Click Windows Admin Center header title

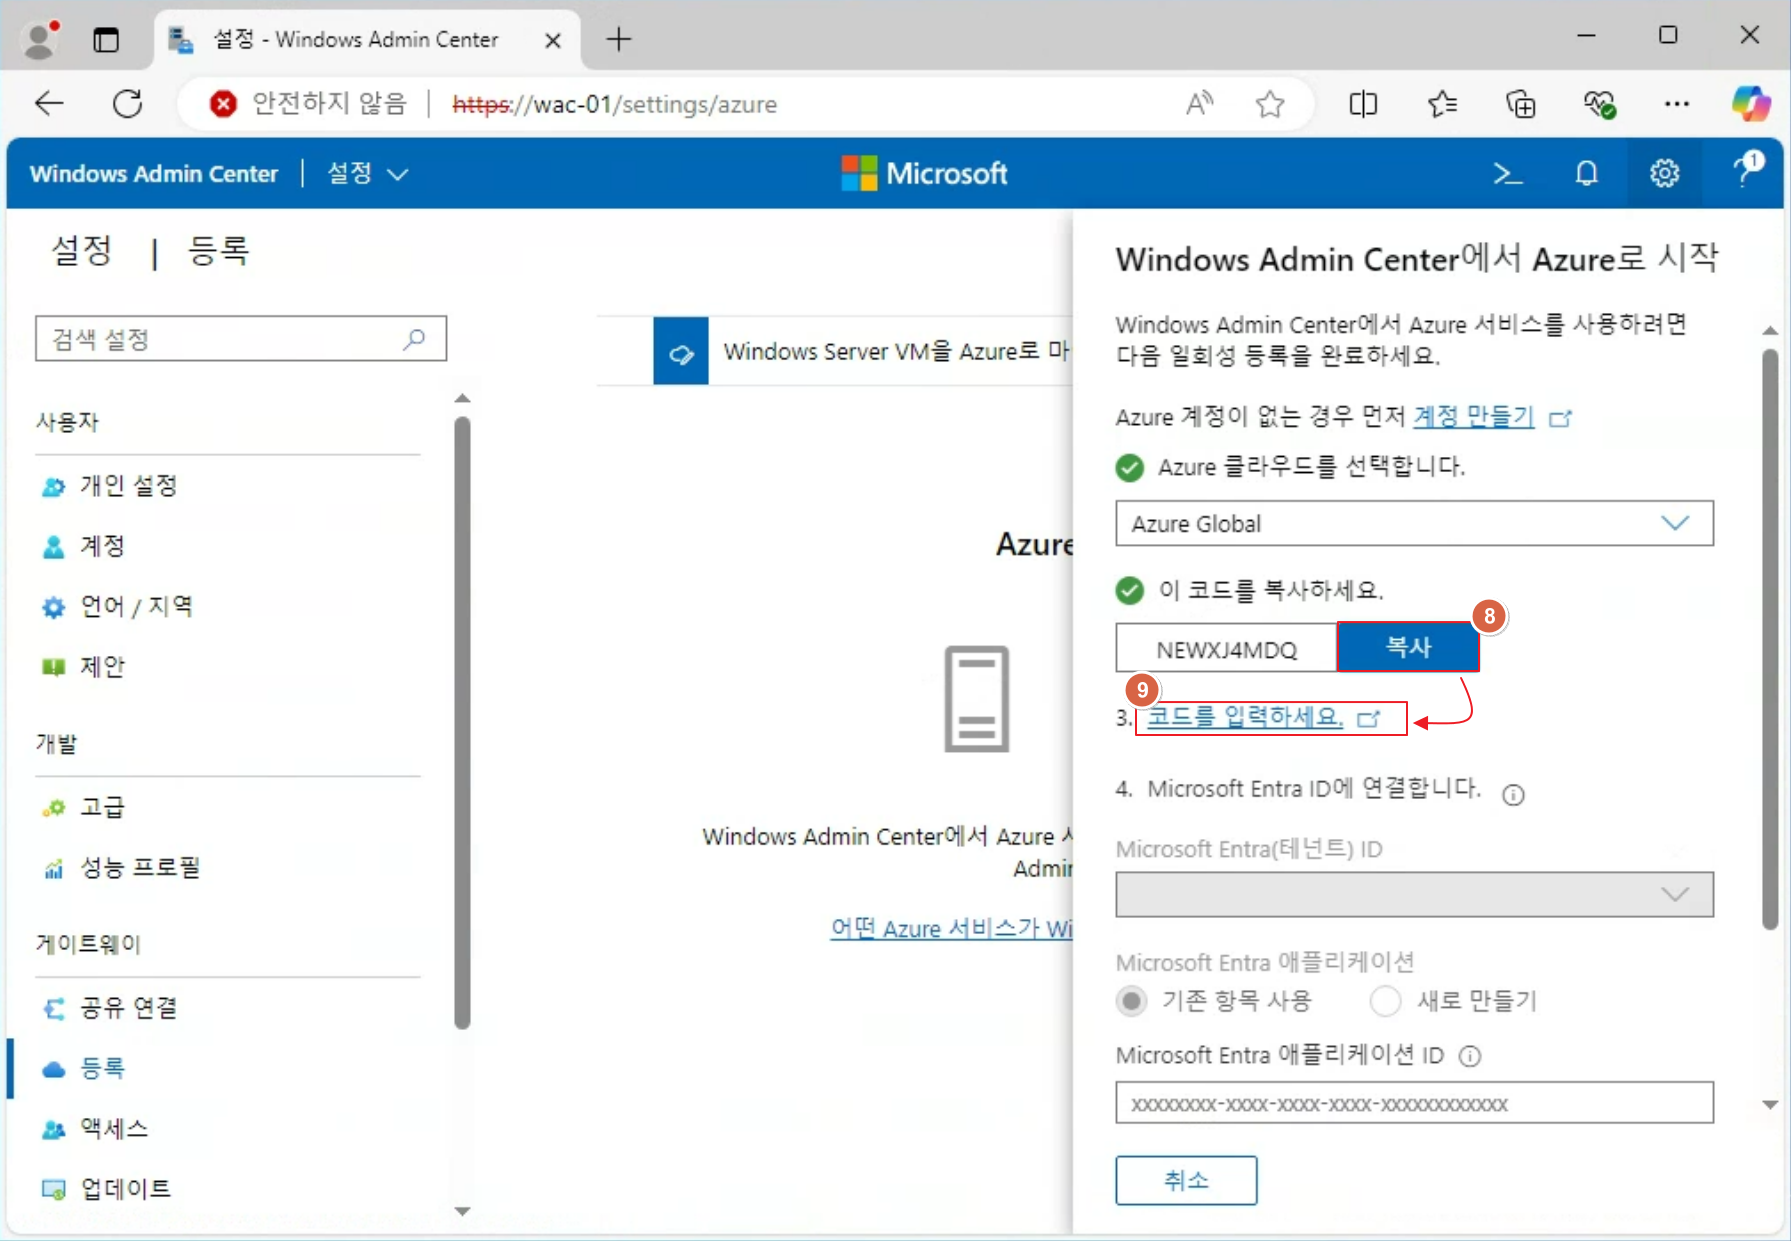pos(154,174)
